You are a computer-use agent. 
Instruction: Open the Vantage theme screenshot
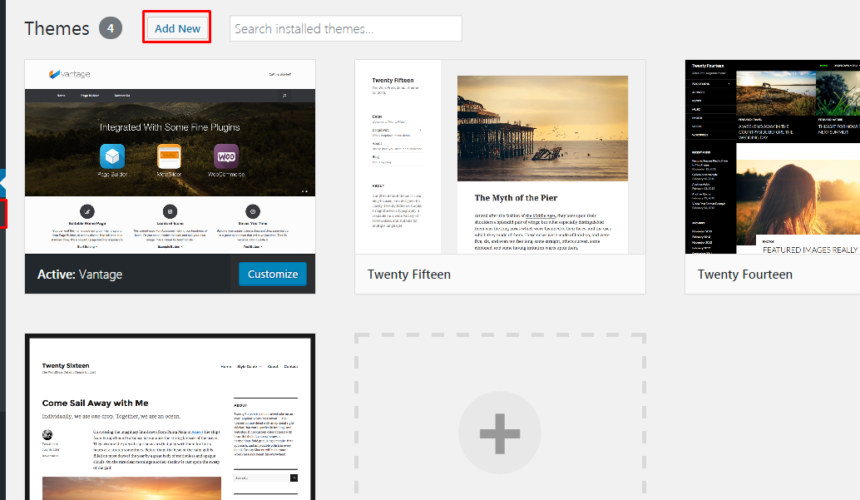[170, 157]
